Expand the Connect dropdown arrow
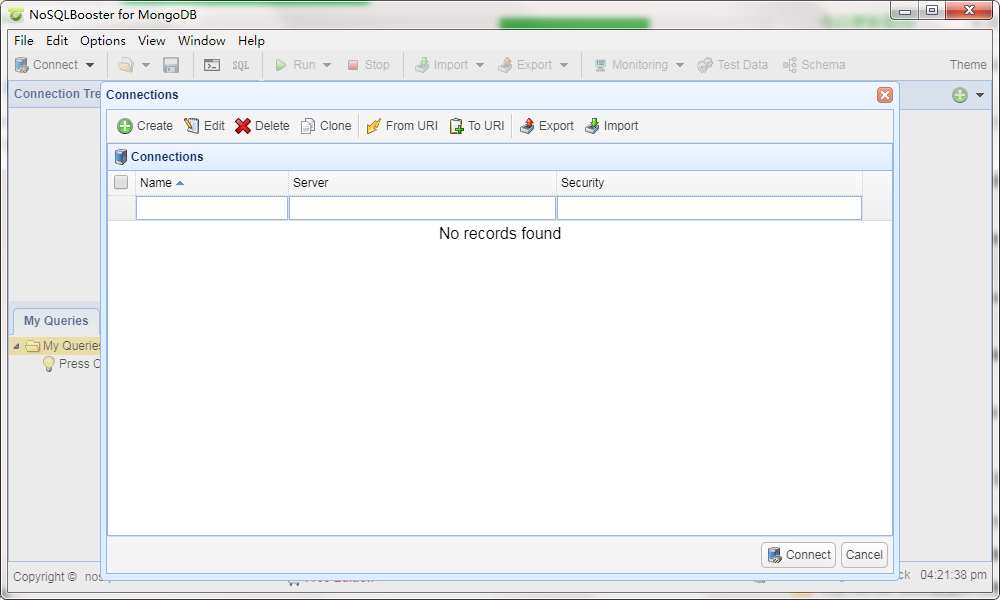 (x=90, y=65)
